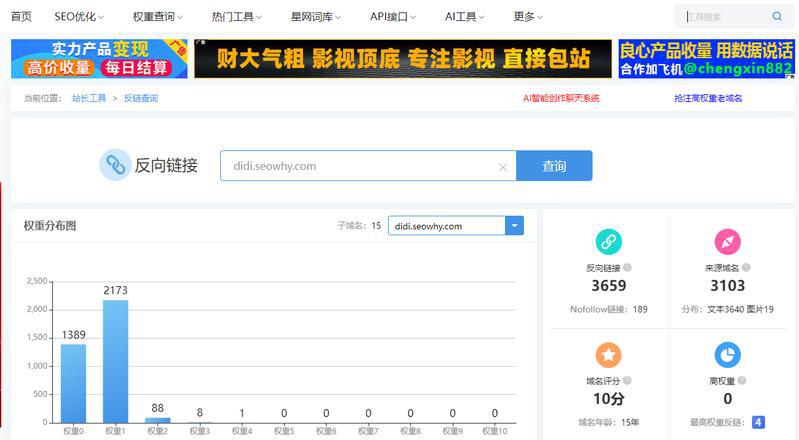Click the 3659 backlink count value
This screenshot has height=440, width=799.
coord(608,286)
